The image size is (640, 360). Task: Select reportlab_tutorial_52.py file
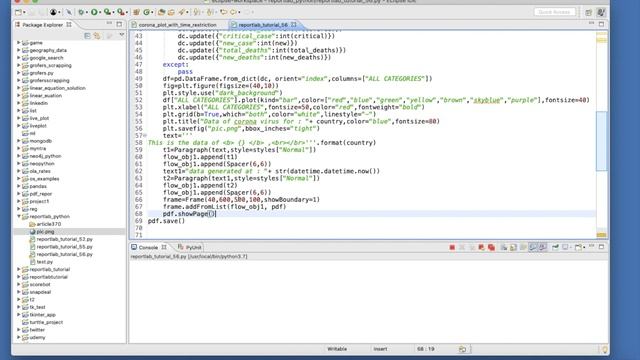(x=64, y=239)
